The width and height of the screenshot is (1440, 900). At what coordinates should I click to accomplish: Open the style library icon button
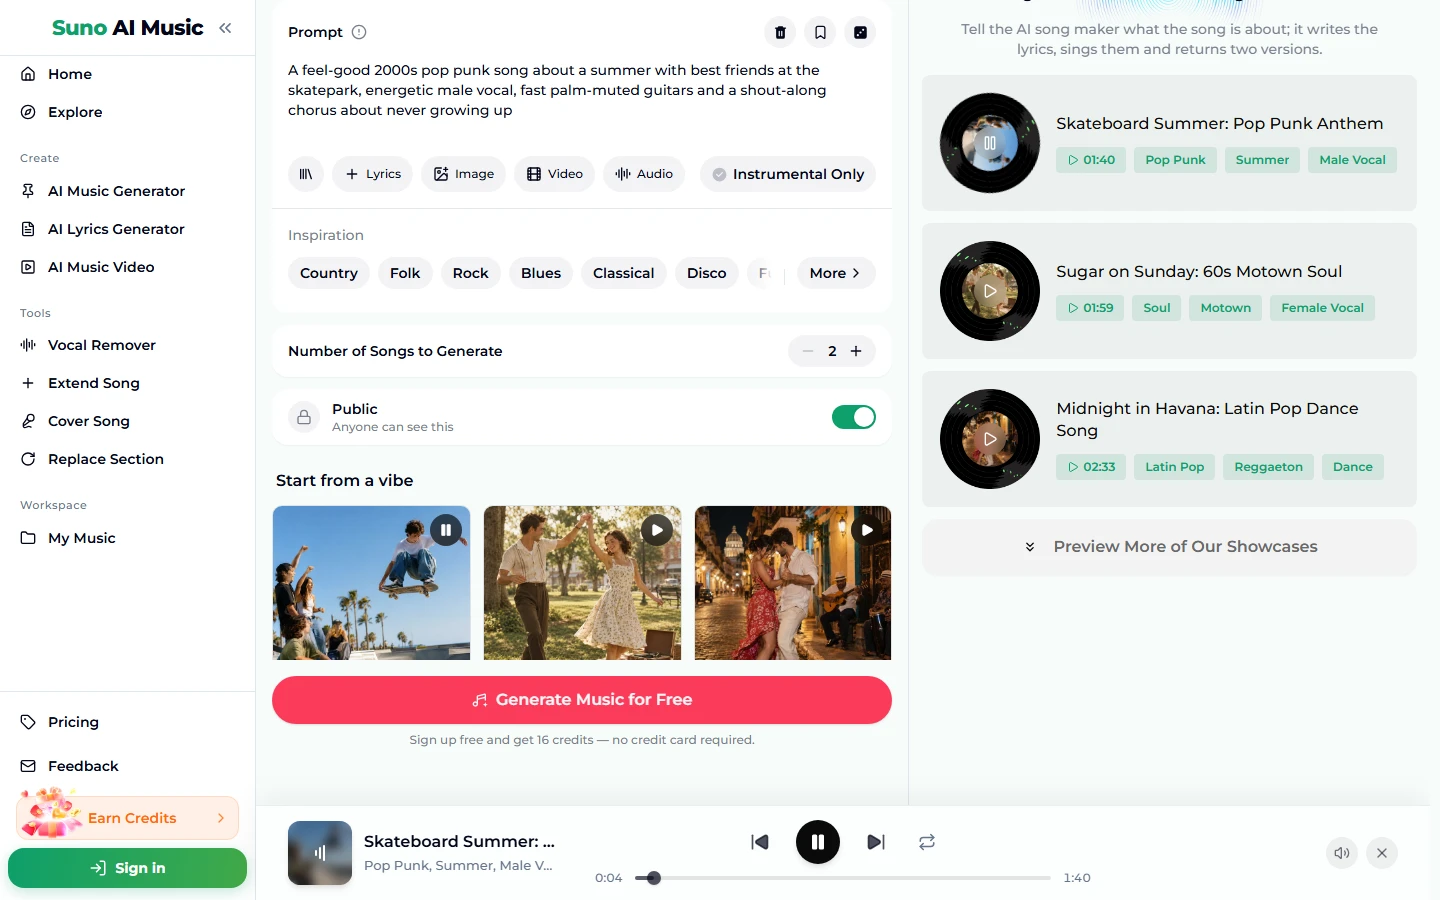click(x=306, y=174)
